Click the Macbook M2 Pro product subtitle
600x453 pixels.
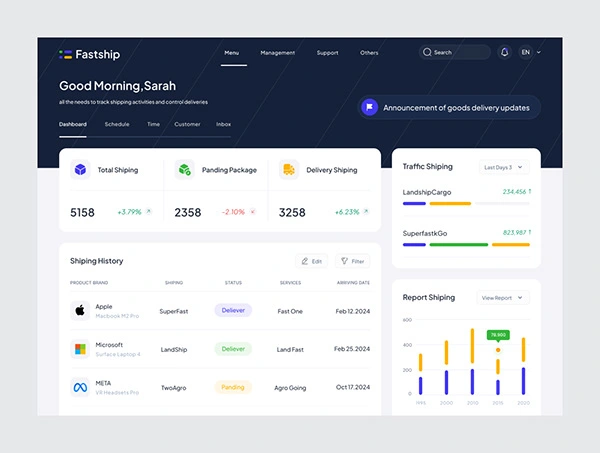point(117,316)
